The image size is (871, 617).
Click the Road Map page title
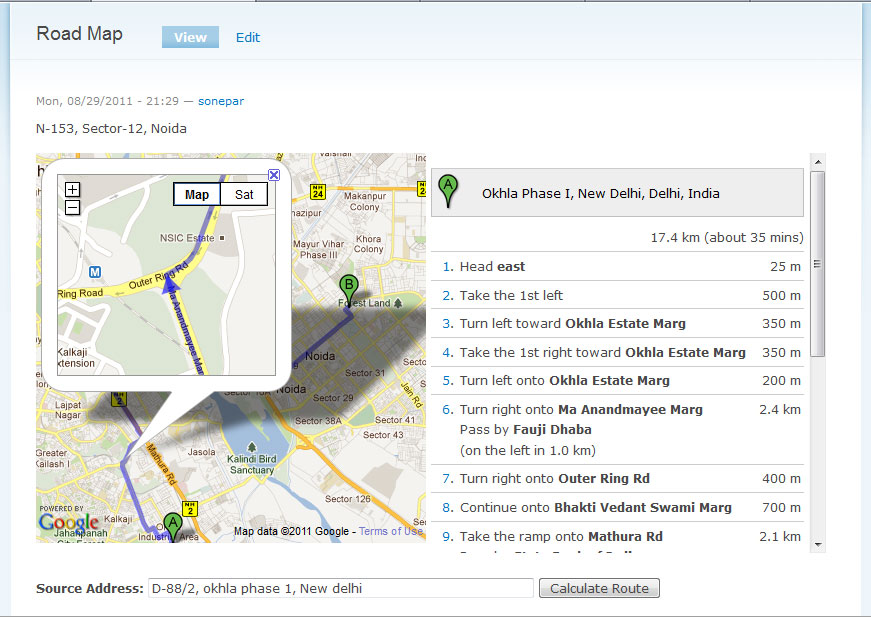79,33
